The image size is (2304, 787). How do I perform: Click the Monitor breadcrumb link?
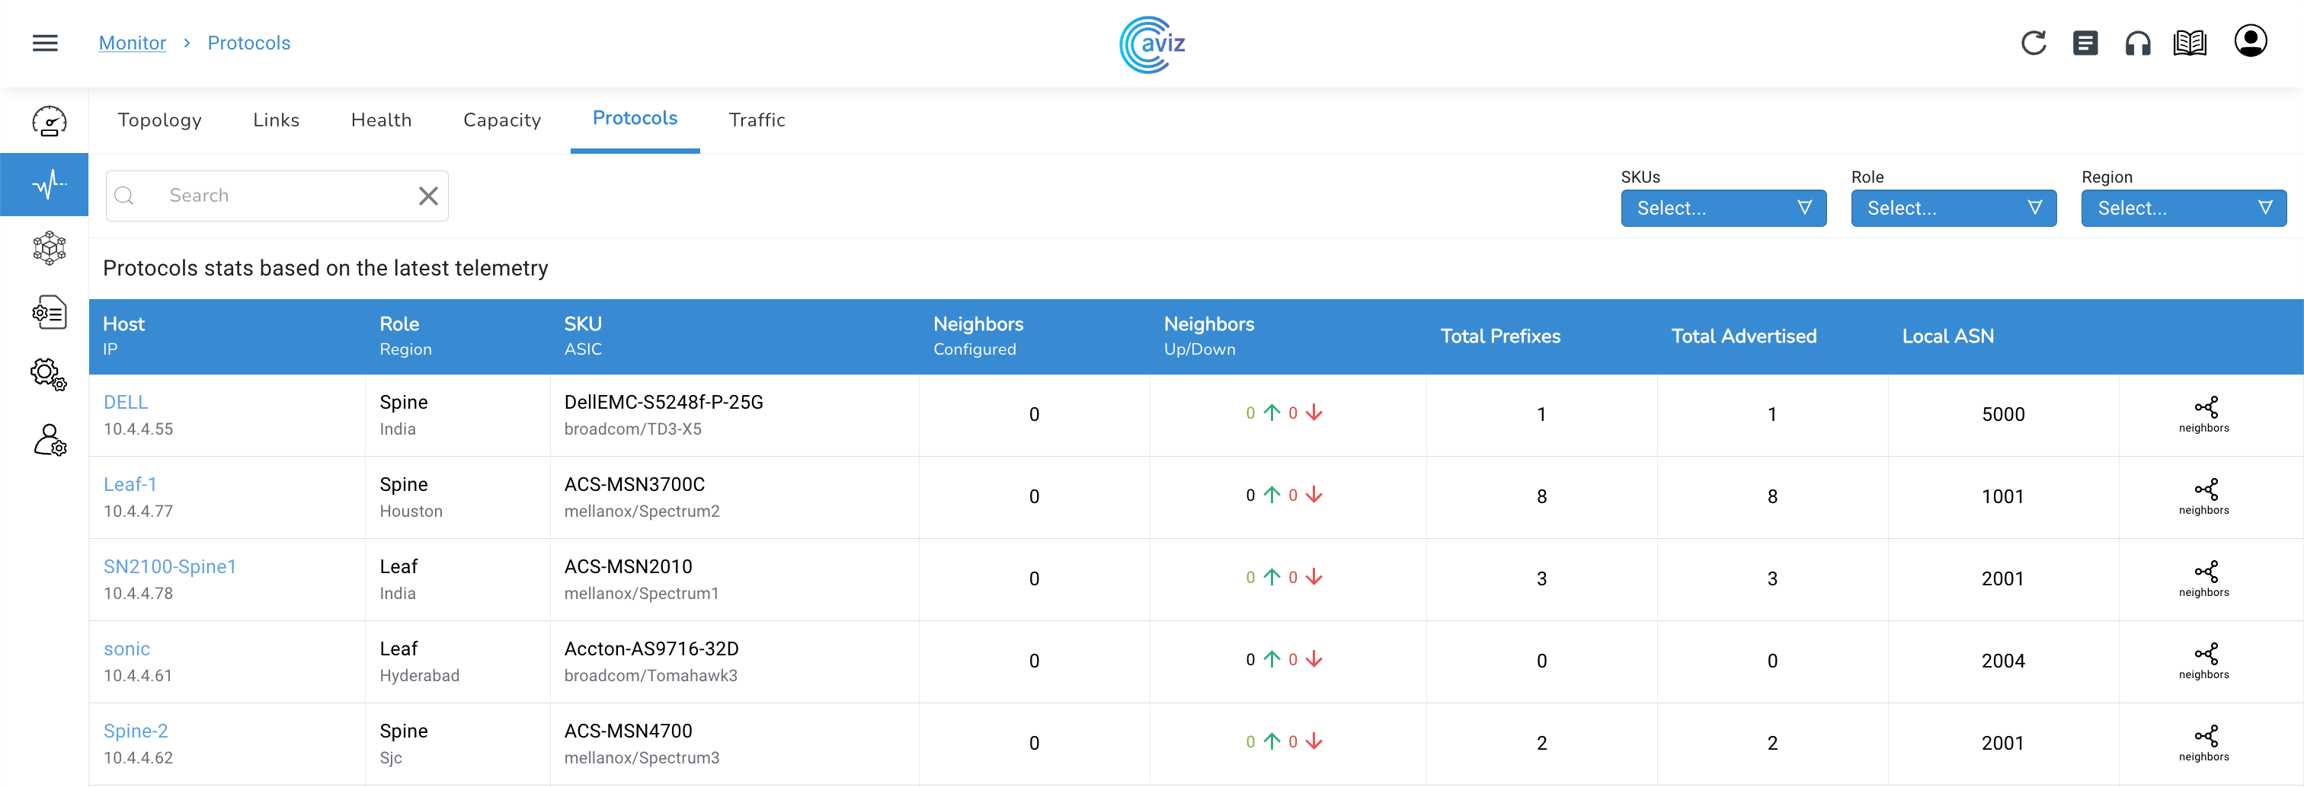pyautogui.click(x=132, y=43)
